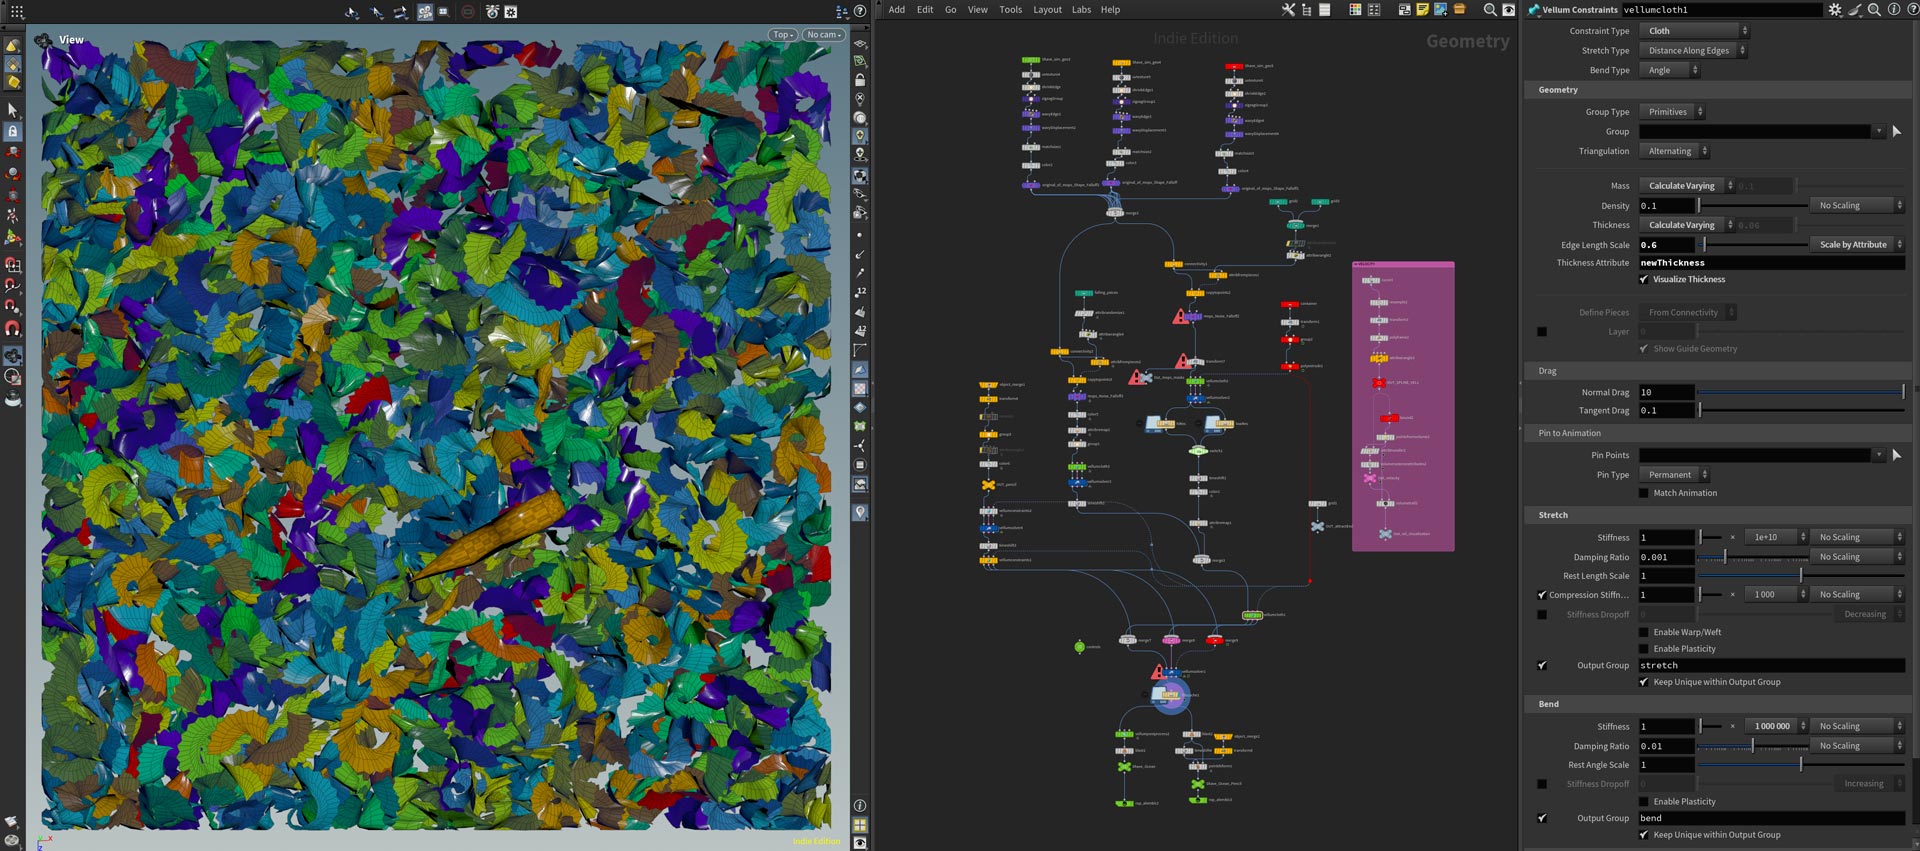Enable Warp/Weft checkbox in Stretch
The width and height of the screenshot is (1920, 851).
(x=1644, y=632)
